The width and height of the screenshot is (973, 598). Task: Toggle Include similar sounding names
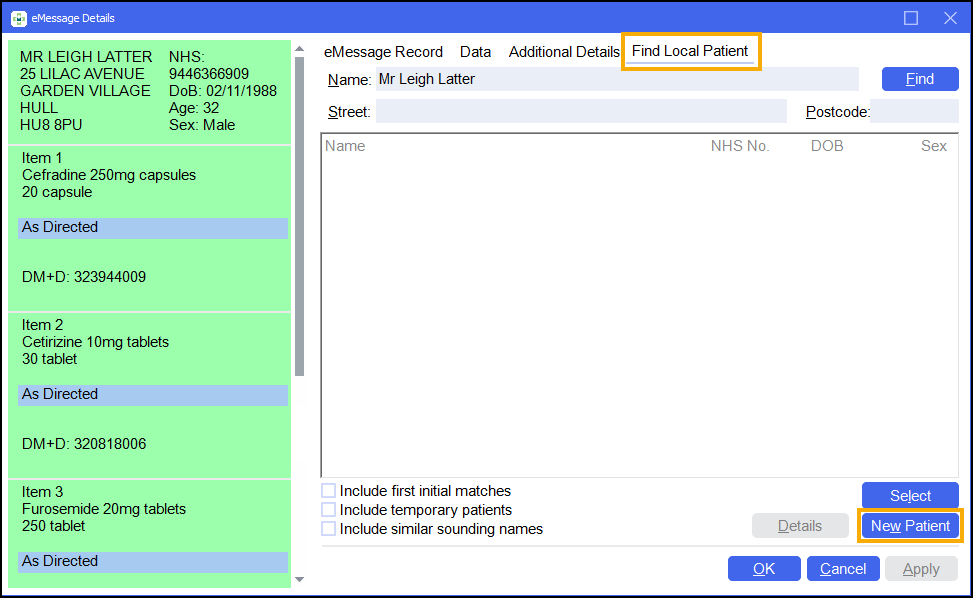click(329, 529)
